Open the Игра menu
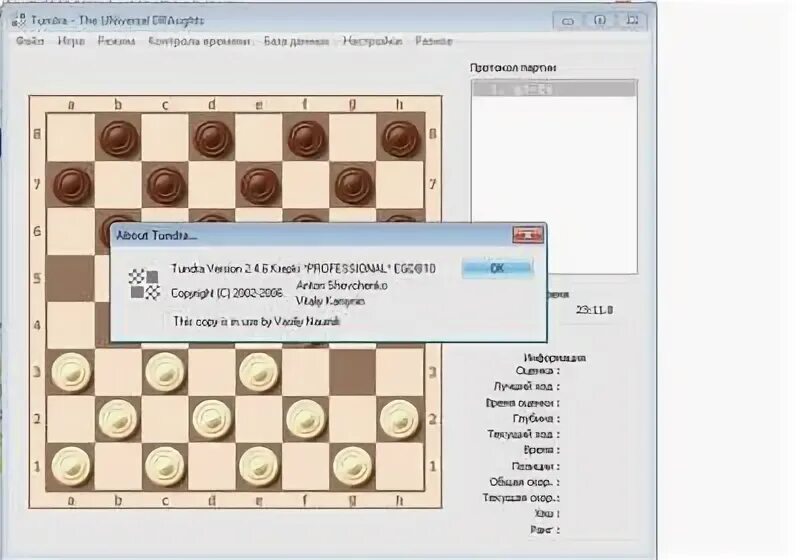 71,41
